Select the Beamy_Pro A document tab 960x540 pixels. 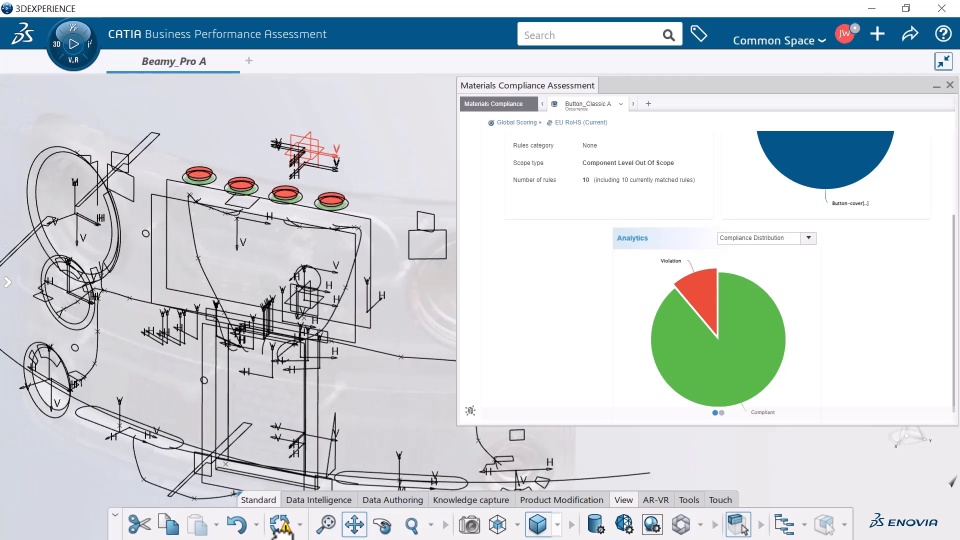click(x=173, y=61)
